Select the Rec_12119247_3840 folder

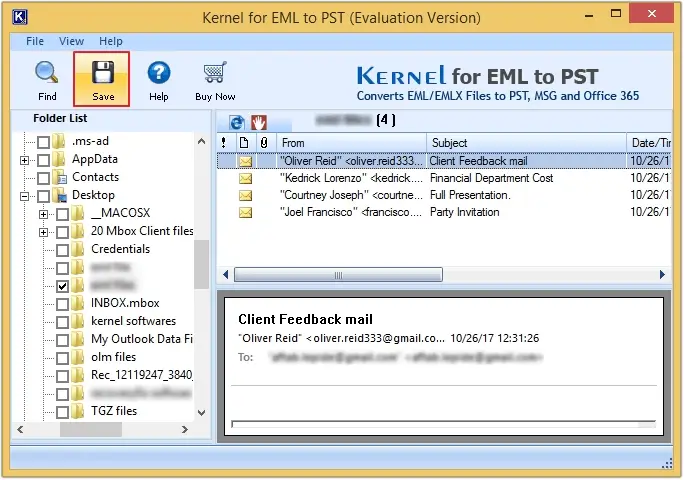[142, 375]
